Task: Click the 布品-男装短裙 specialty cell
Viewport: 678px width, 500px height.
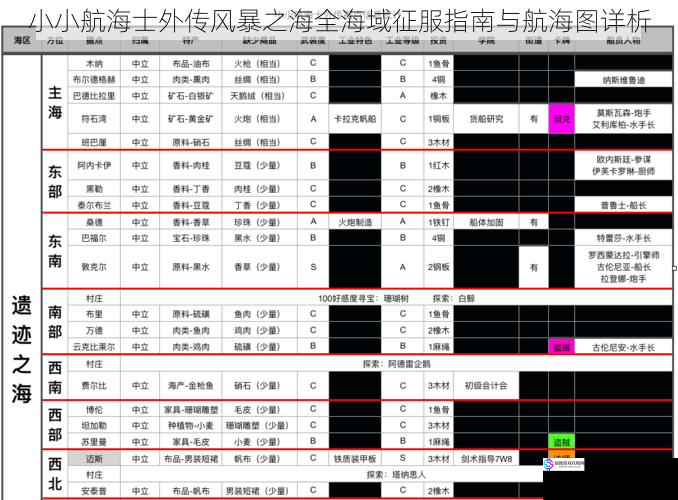Action: pos(191,458)
